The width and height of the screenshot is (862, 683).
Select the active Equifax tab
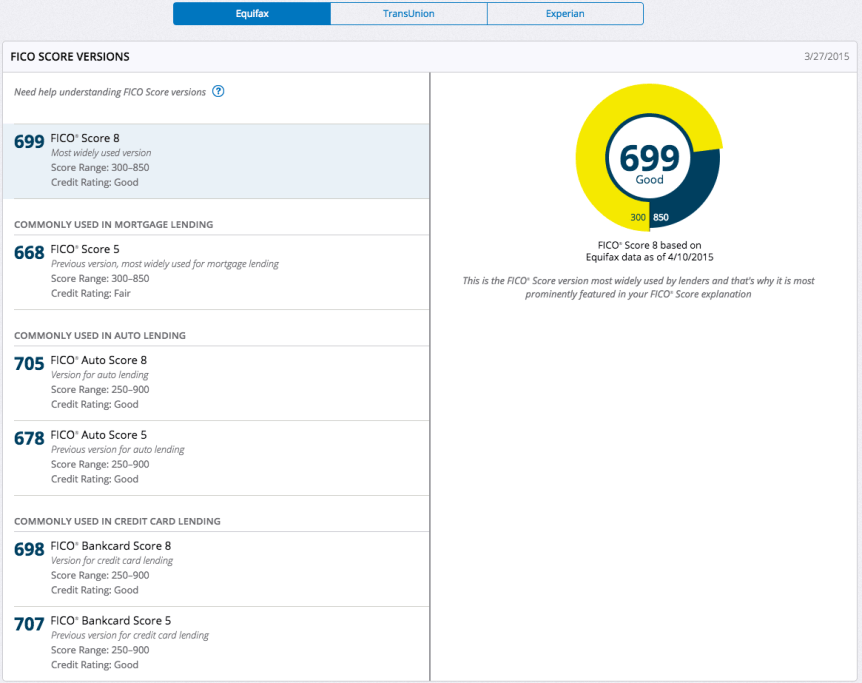point(251,13)
